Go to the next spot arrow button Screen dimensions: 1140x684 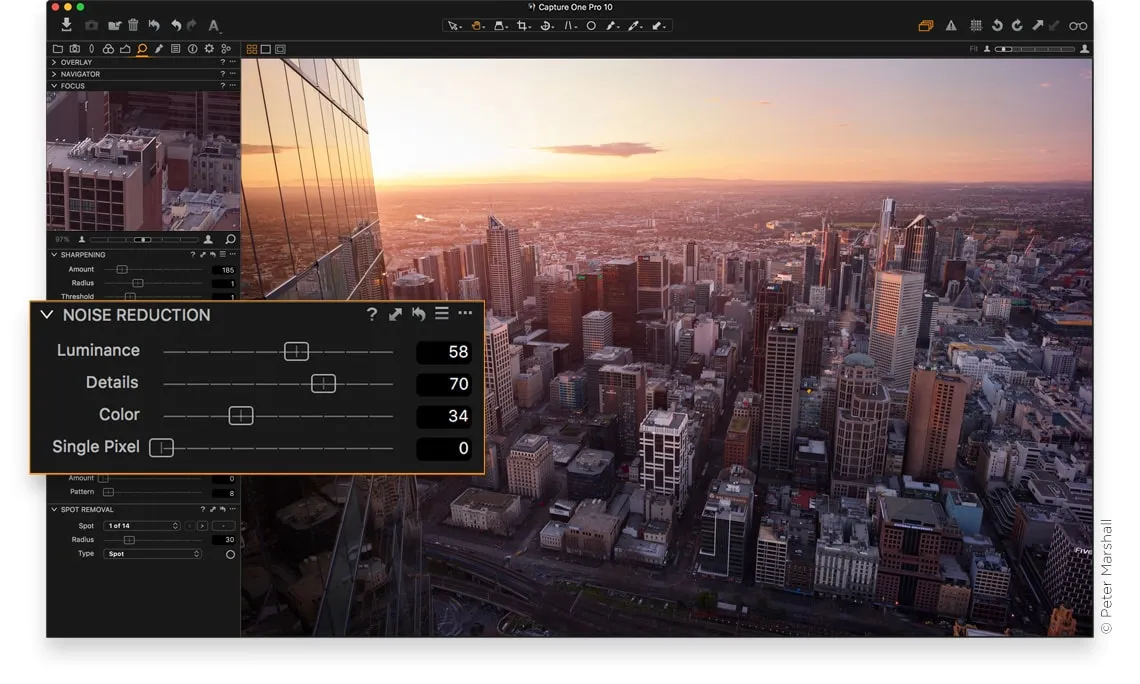coord(202,526)
